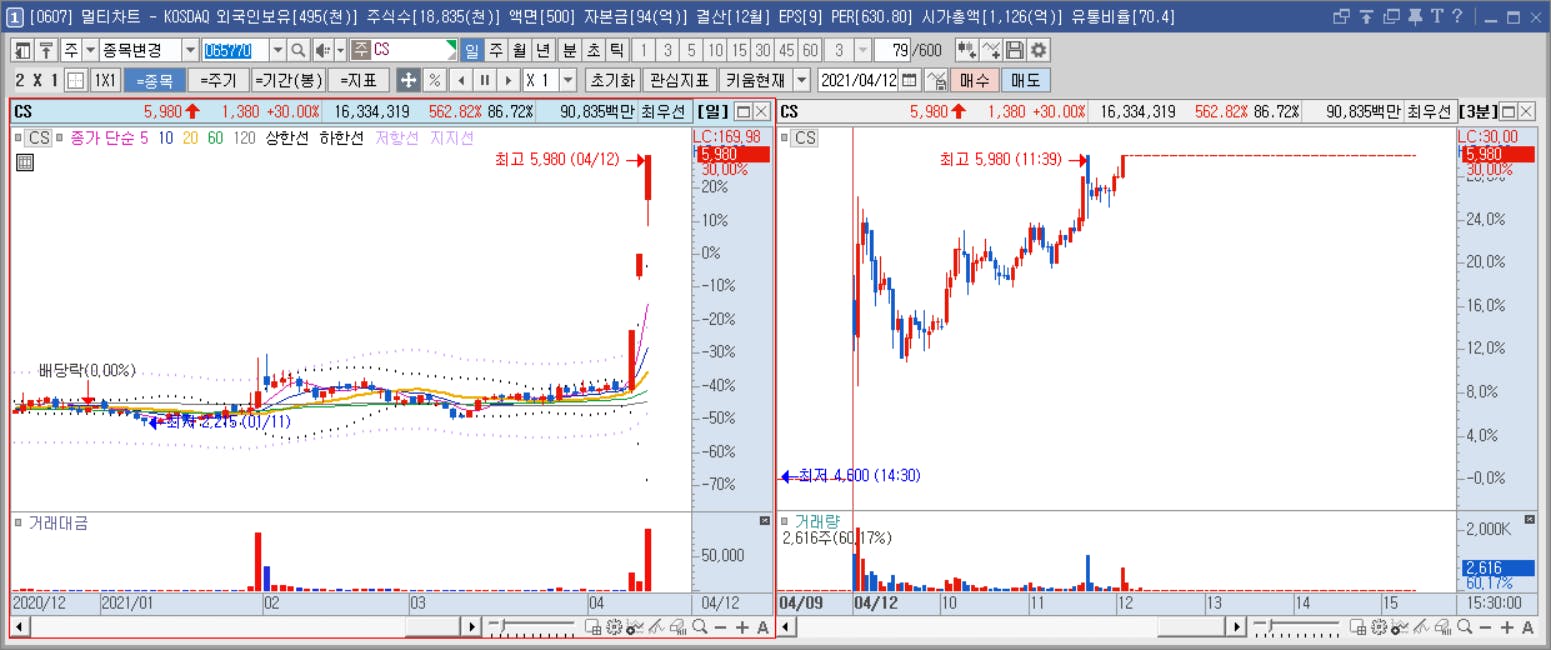Click the 매수 buy button
The image size is (1551, 650).
974,80
